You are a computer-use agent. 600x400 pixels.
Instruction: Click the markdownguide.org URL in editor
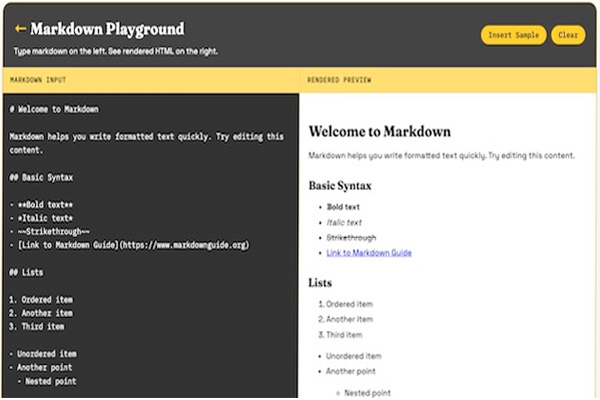[x=185, y=245]
